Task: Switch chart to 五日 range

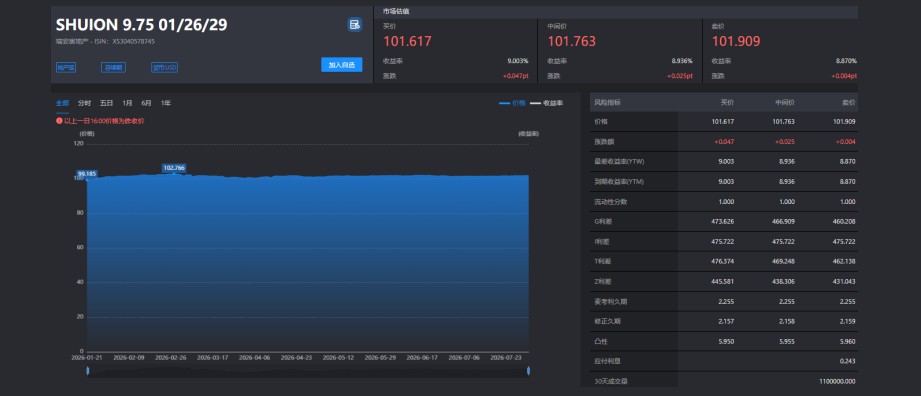Action: 106,103
